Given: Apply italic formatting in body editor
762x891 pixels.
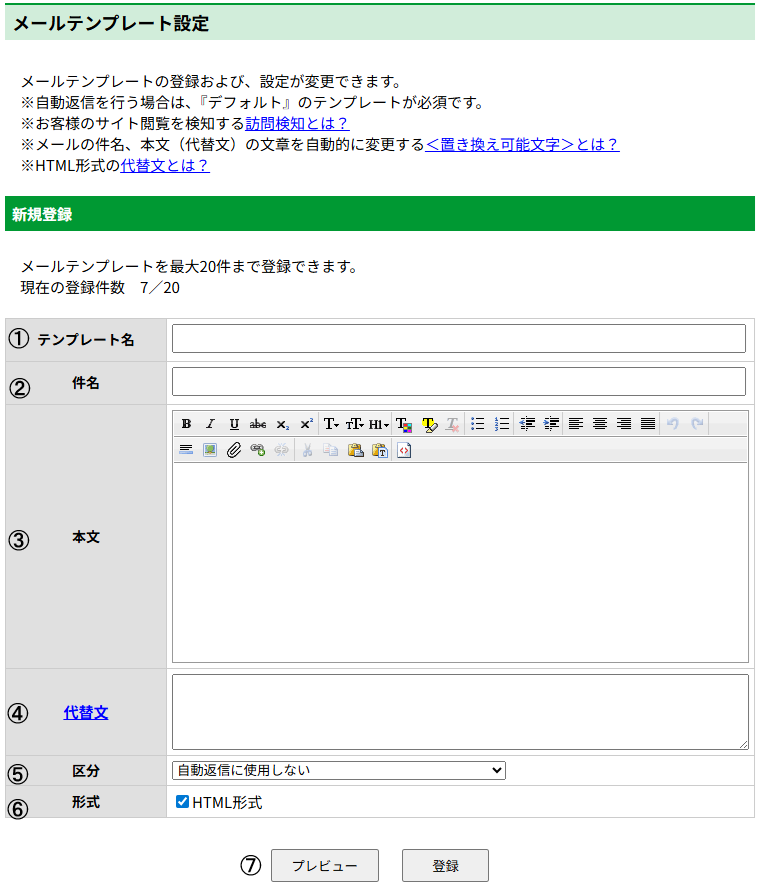Looking at the screenshot, I should pos(210,424).
